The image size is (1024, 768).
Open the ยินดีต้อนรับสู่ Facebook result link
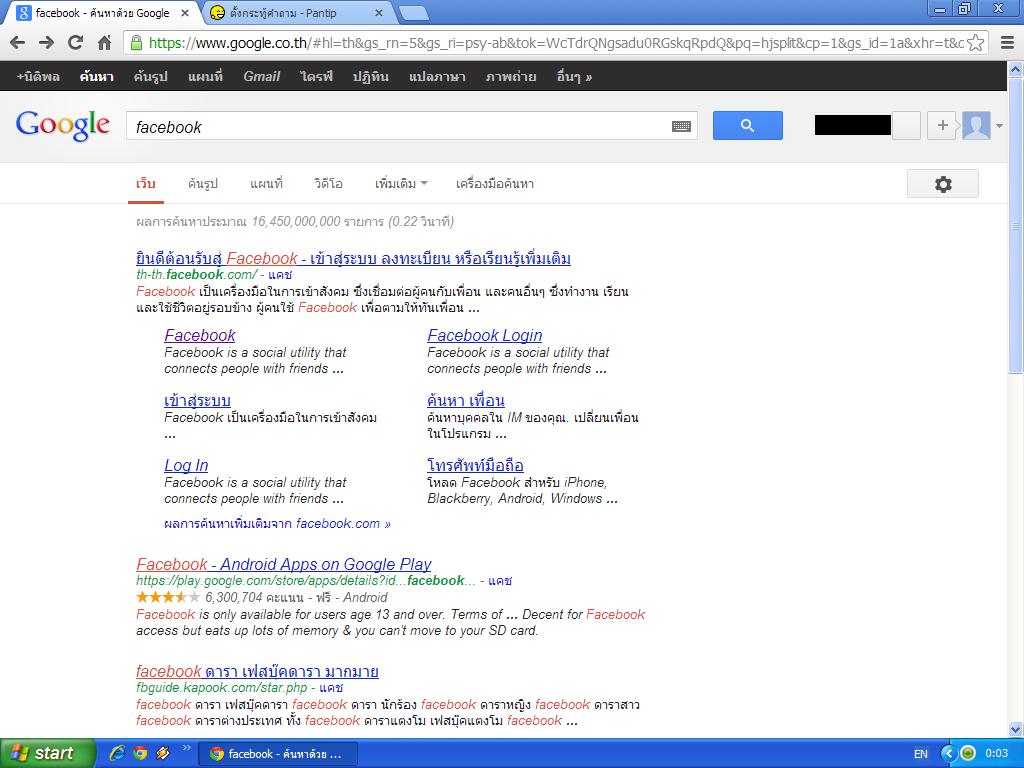pos(353,259)
